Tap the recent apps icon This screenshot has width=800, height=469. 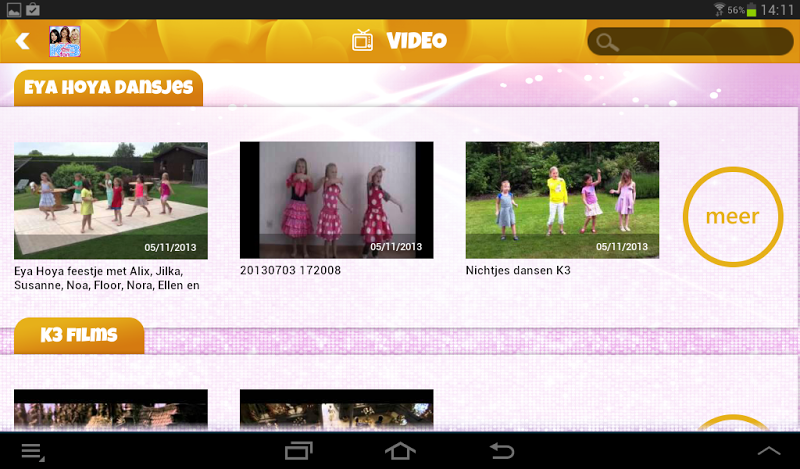[x=298, y=451]
